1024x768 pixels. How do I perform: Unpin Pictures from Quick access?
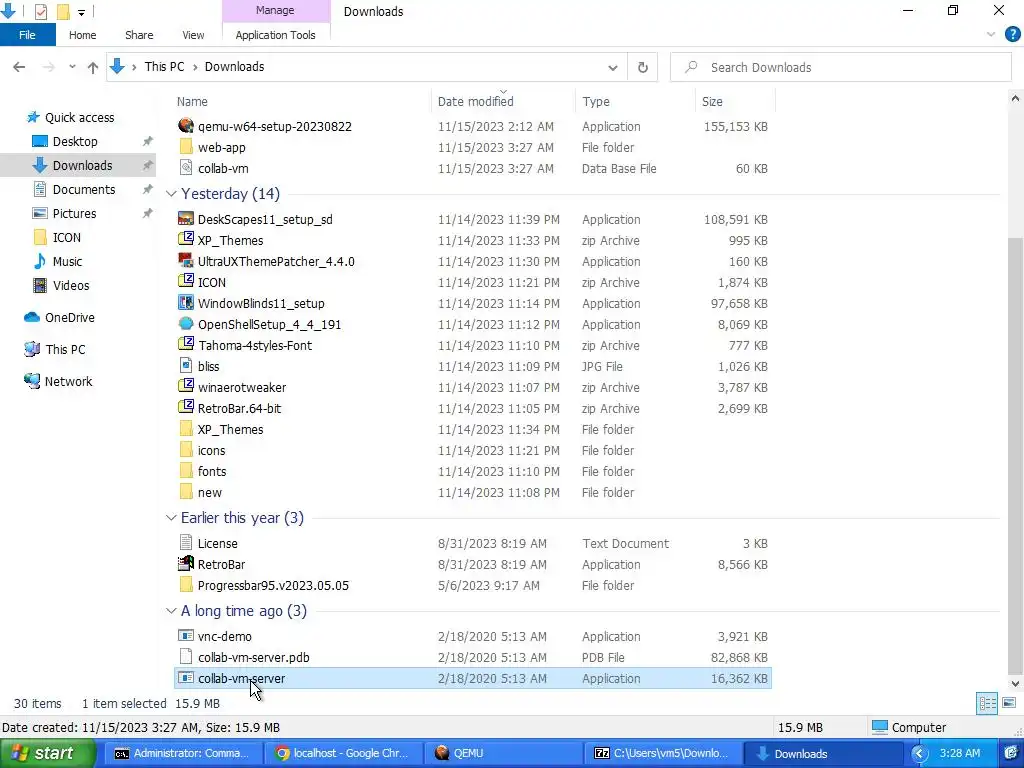click(148, 214)
